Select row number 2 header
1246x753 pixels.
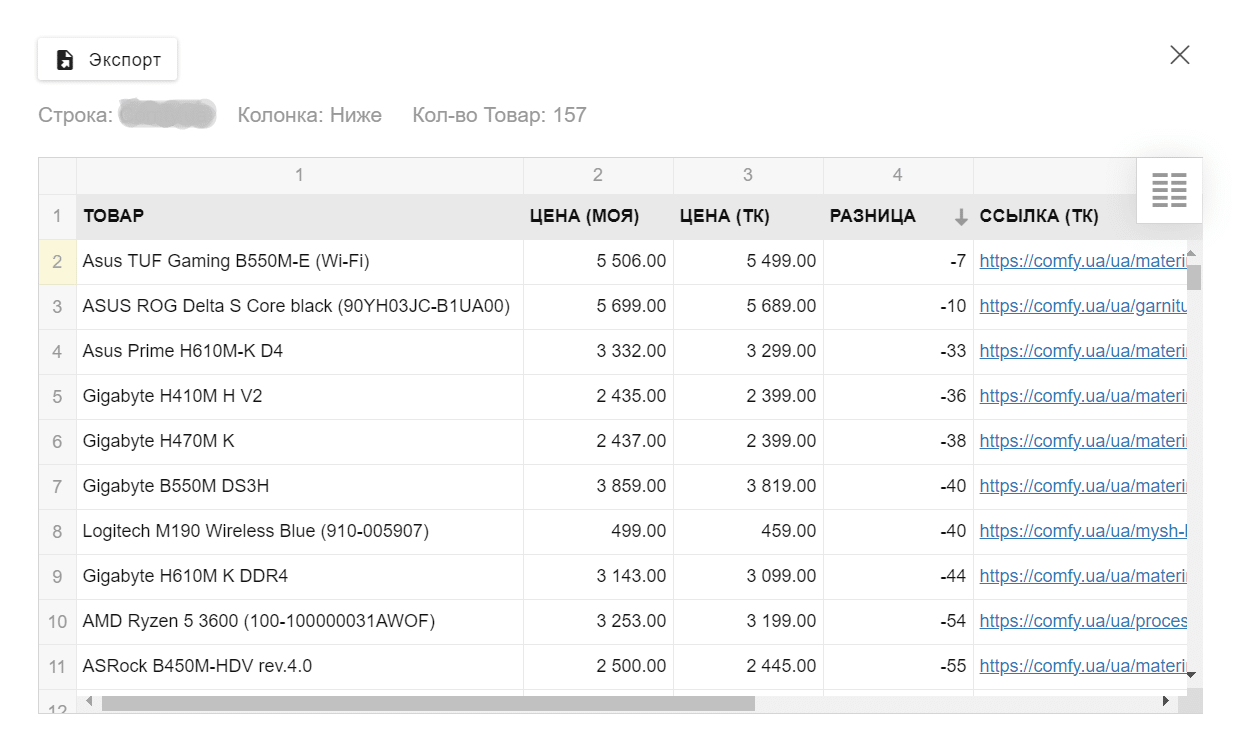(x=57, y=262)
